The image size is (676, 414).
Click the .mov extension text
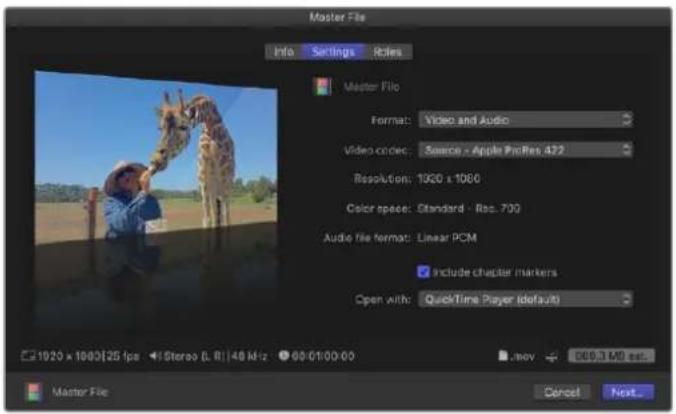tap(522, 357)
